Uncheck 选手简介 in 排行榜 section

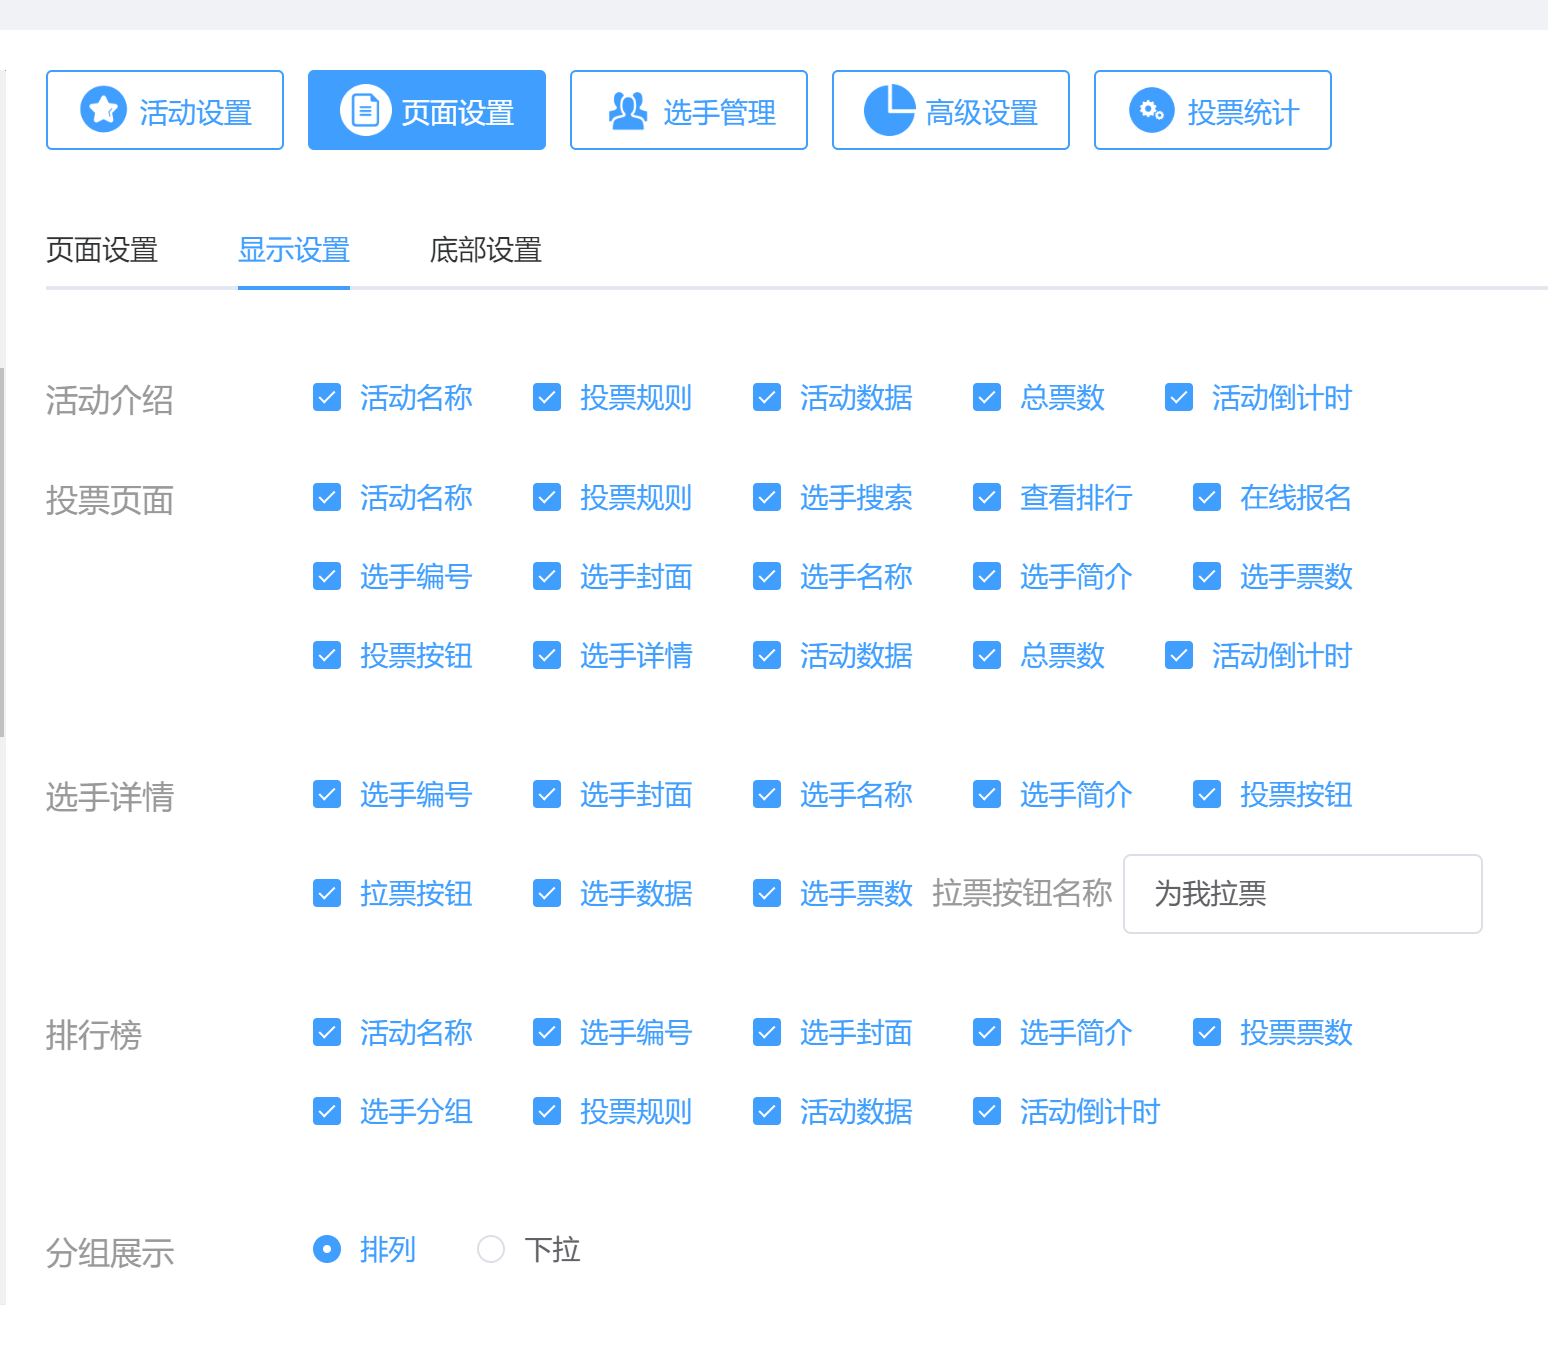987,1032
